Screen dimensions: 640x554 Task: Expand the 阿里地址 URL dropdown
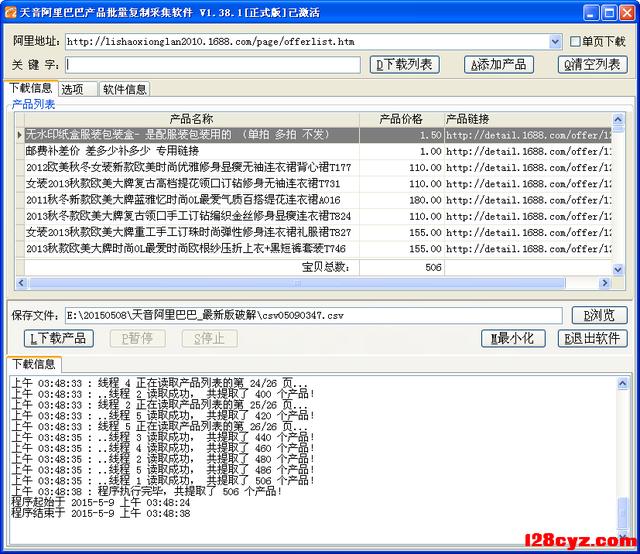pos(555,42)
